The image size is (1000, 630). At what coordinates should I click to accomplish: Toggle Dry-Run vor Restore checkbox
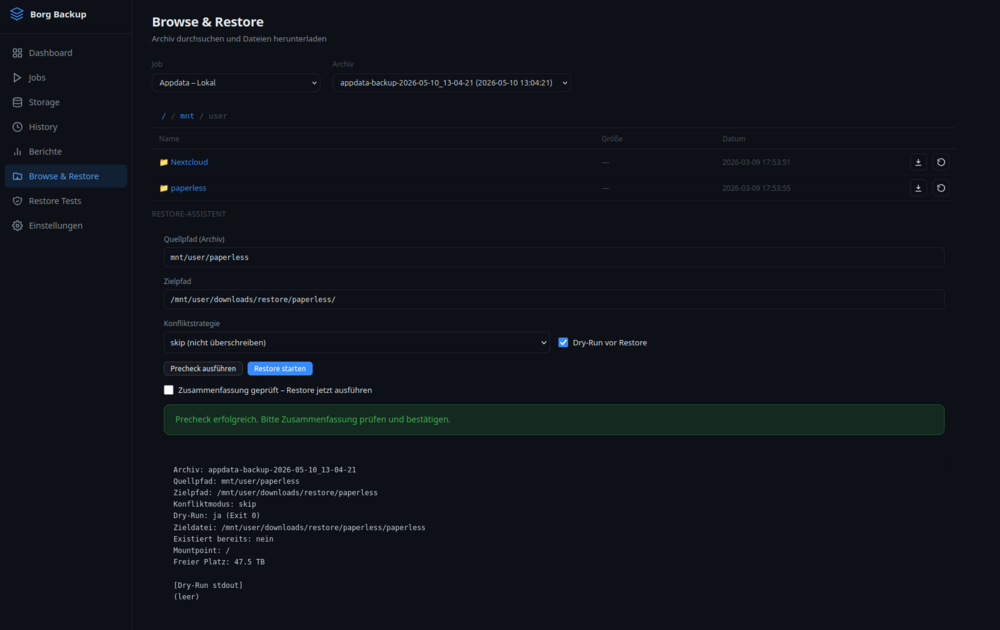tap(563, 342)
